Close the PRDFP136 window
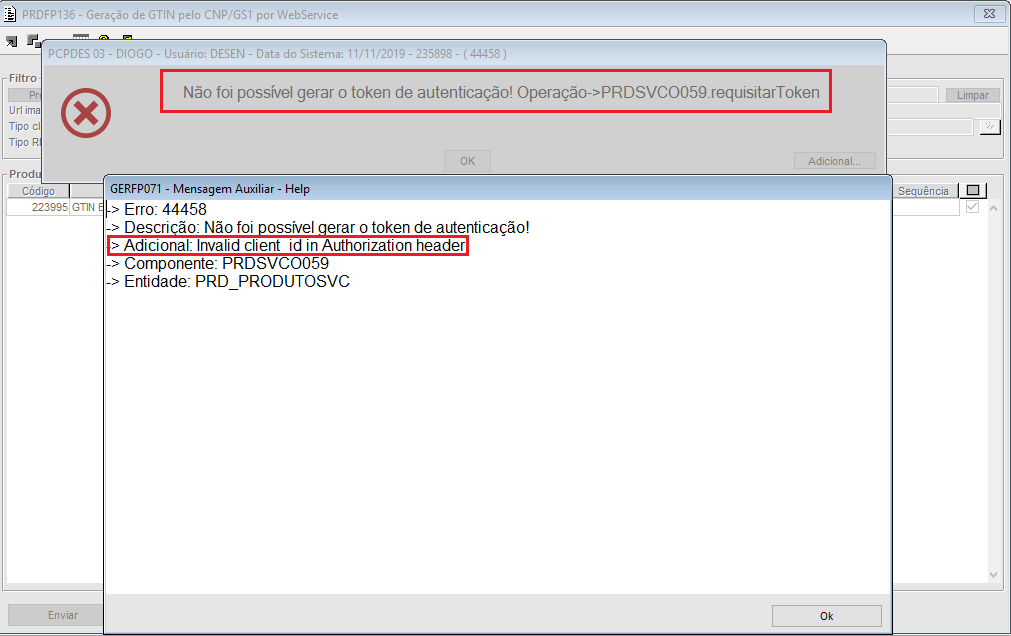Image resolution: width=1011 pixels, height=636 pixels. (x=989, y=14)
